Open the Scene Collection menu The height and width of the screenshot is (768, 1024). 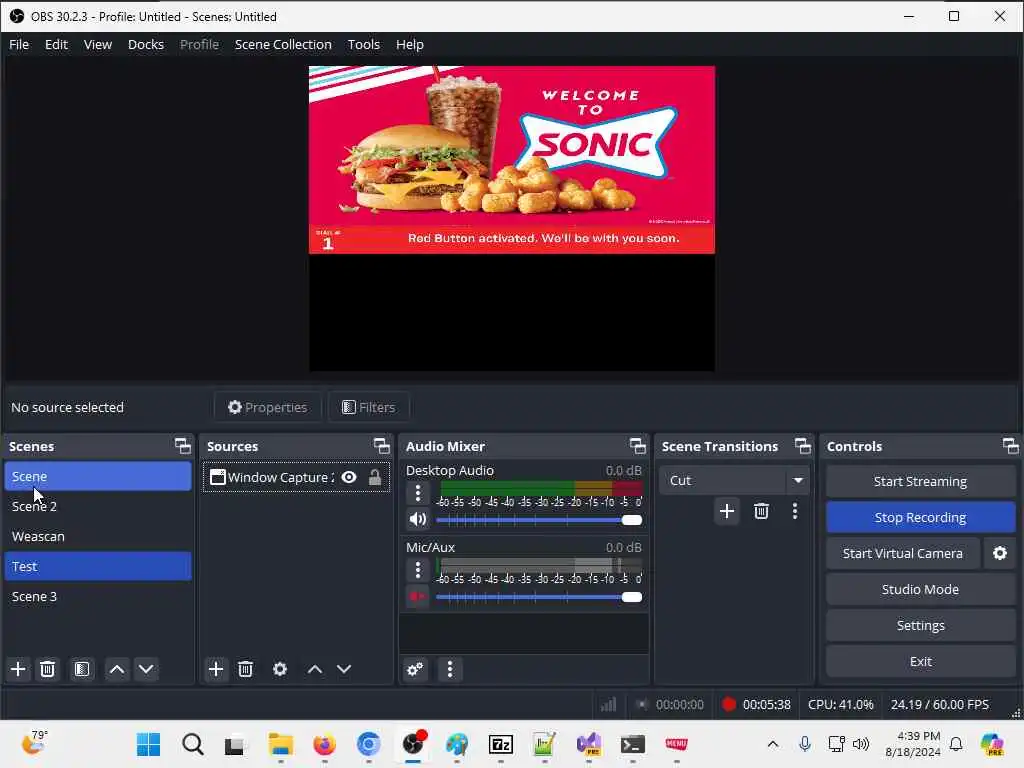coord(283,44)
